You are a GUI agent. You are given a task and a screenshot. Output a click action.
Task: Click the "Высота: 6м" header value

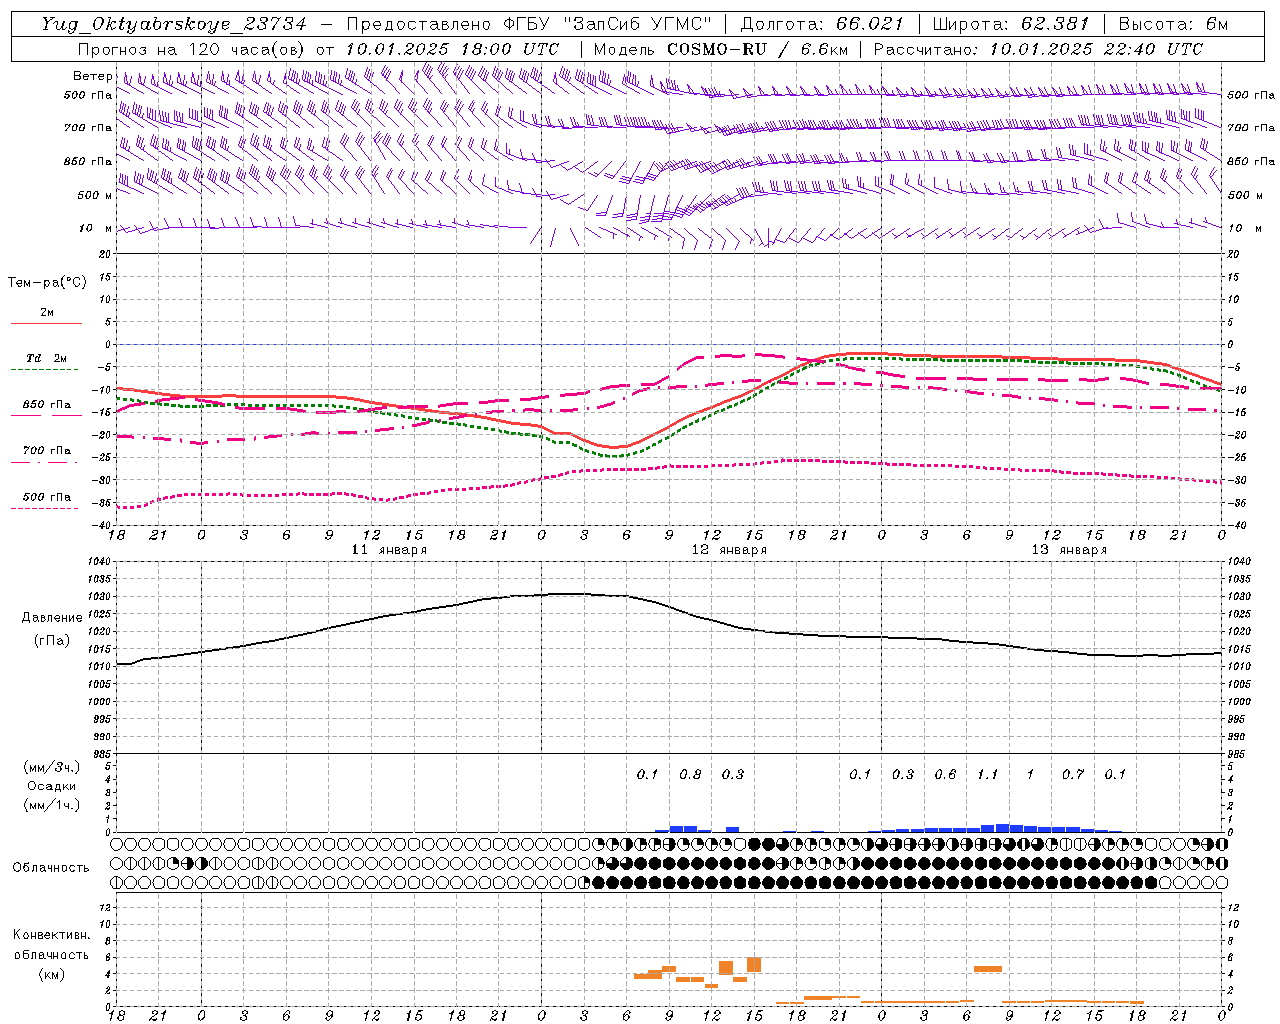coord(1173,24)
